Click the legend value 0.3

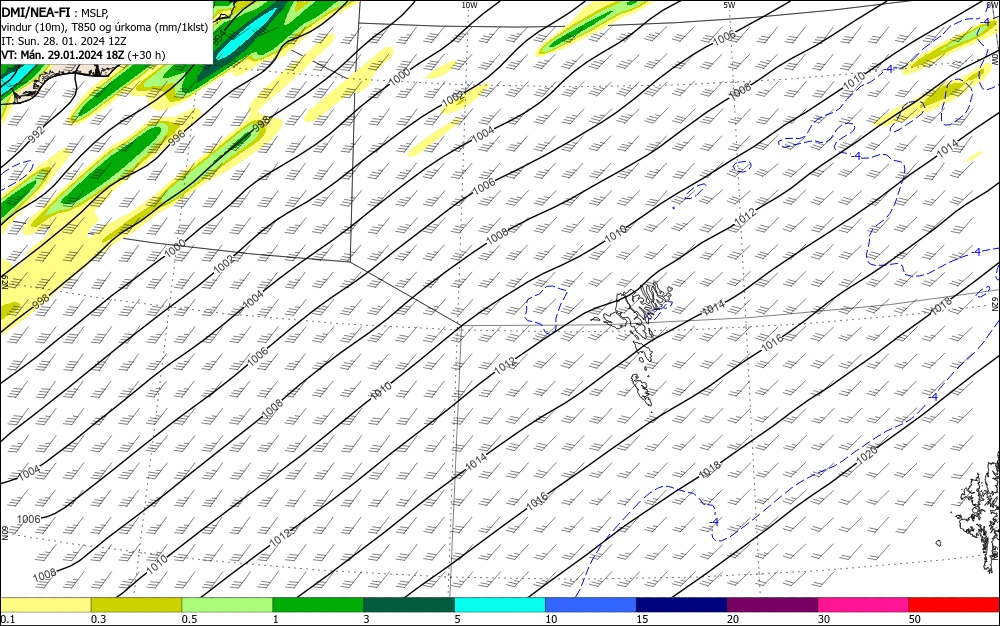[98, 619]
